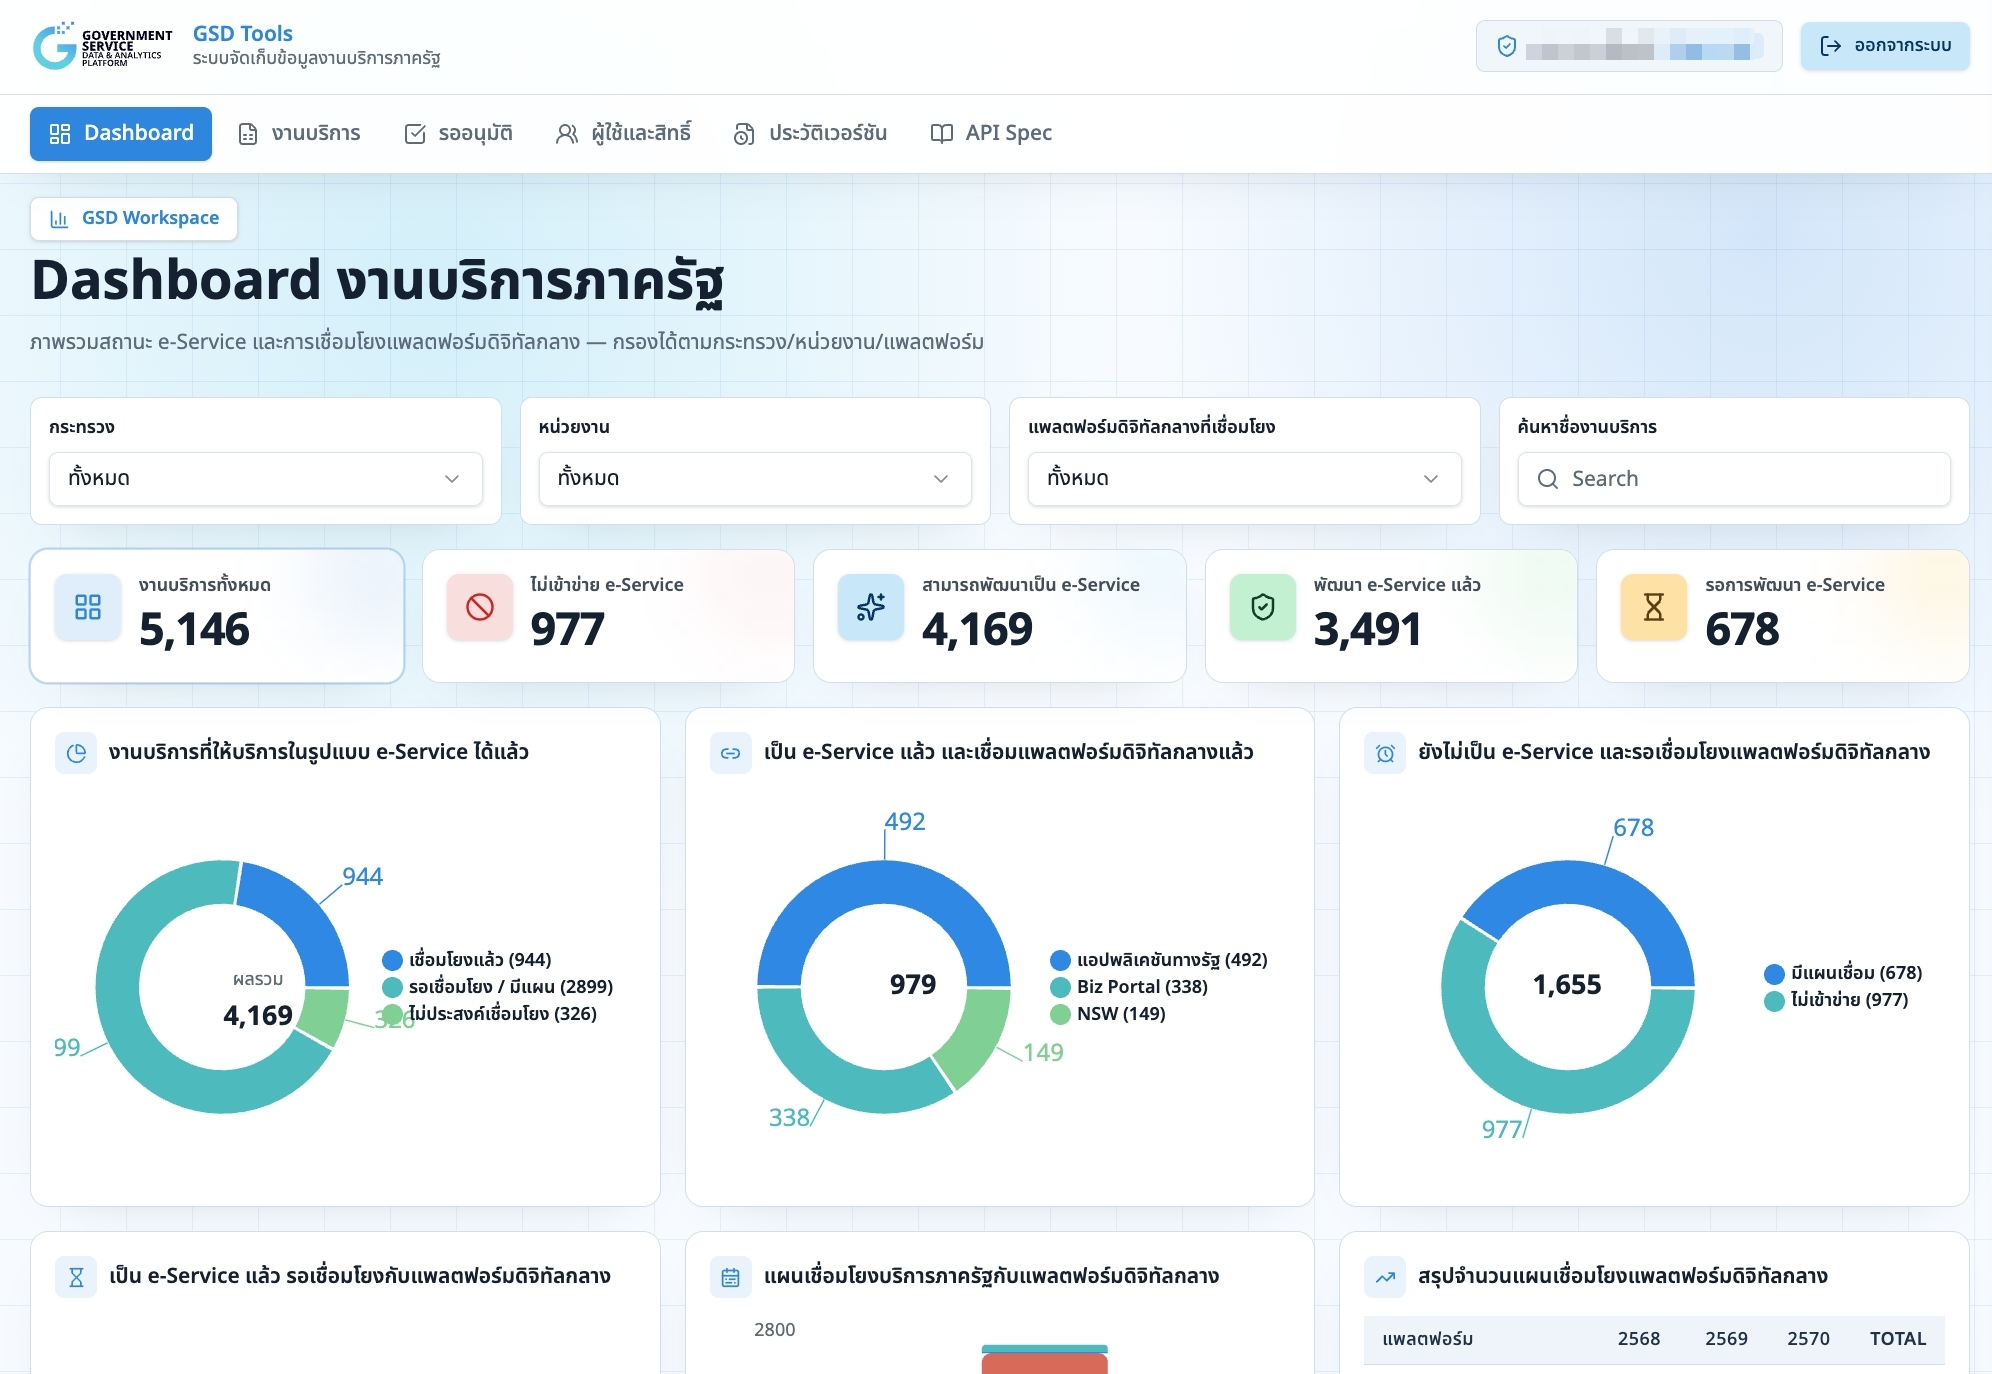Screen dimensions: 1992x1374
Task: Open the API Spec tab
Action: coord(991,134)
